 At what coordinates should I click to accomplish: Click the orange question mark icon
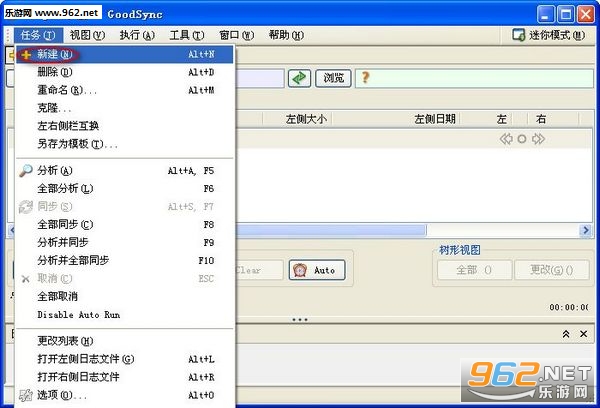pyautogui.click(x=365, y=78)
